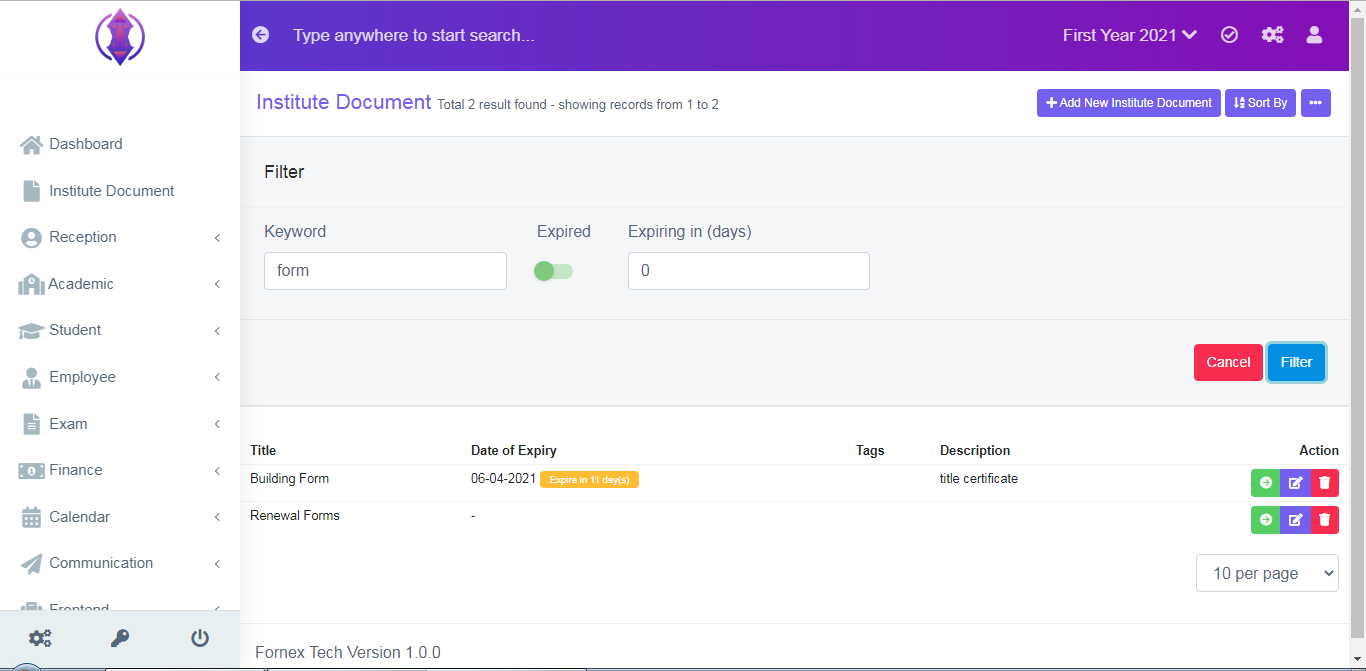Expand the Communication menu chevron
Image resolution: width=1366 pixels, height=671 pixels.
point(217,564)
